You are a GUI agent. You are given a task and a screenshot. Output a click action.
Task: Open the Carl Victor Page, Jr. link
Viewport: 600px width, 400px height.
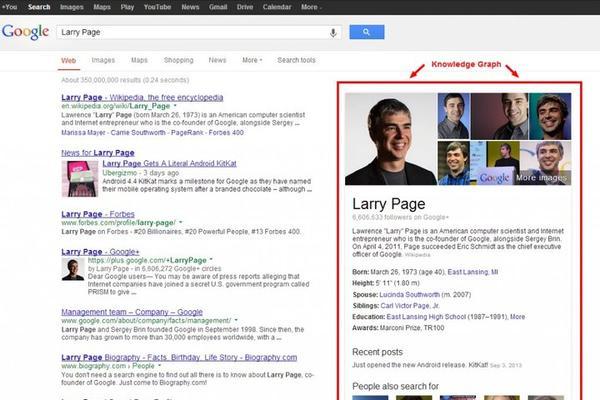click(410, 305)
